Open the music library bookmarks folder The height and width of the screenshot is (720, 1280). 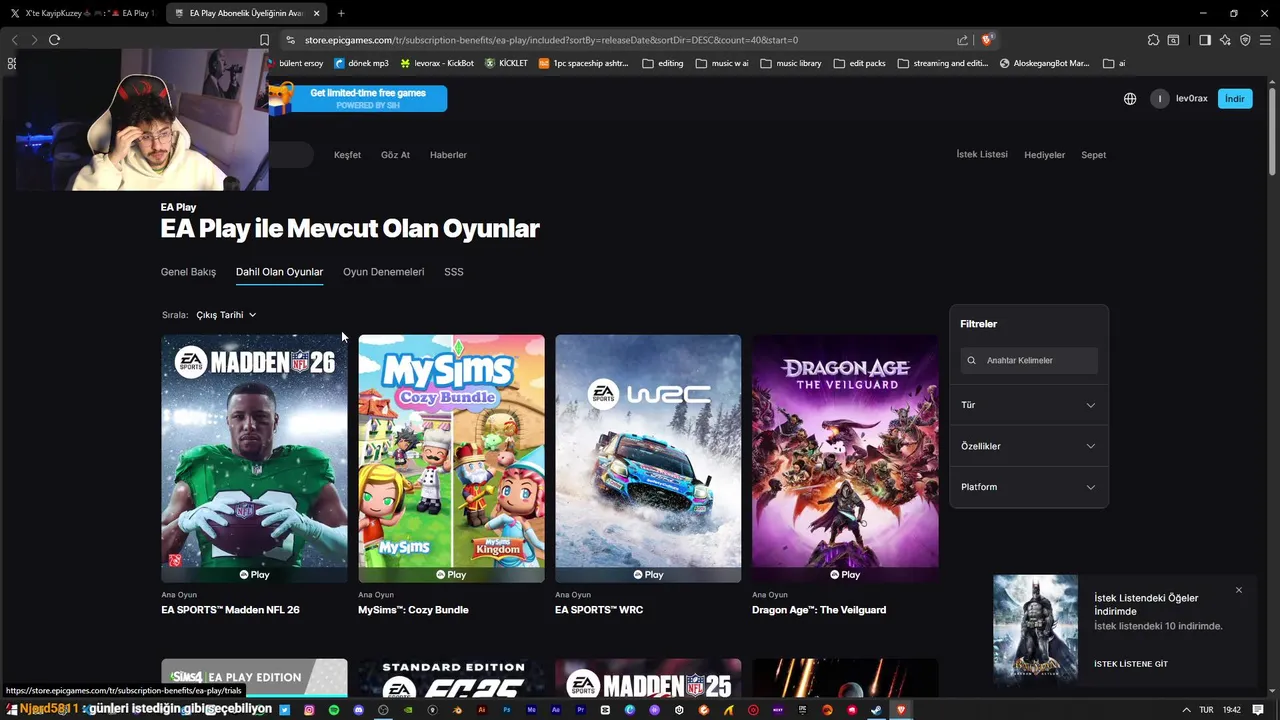tap(791, 63)
